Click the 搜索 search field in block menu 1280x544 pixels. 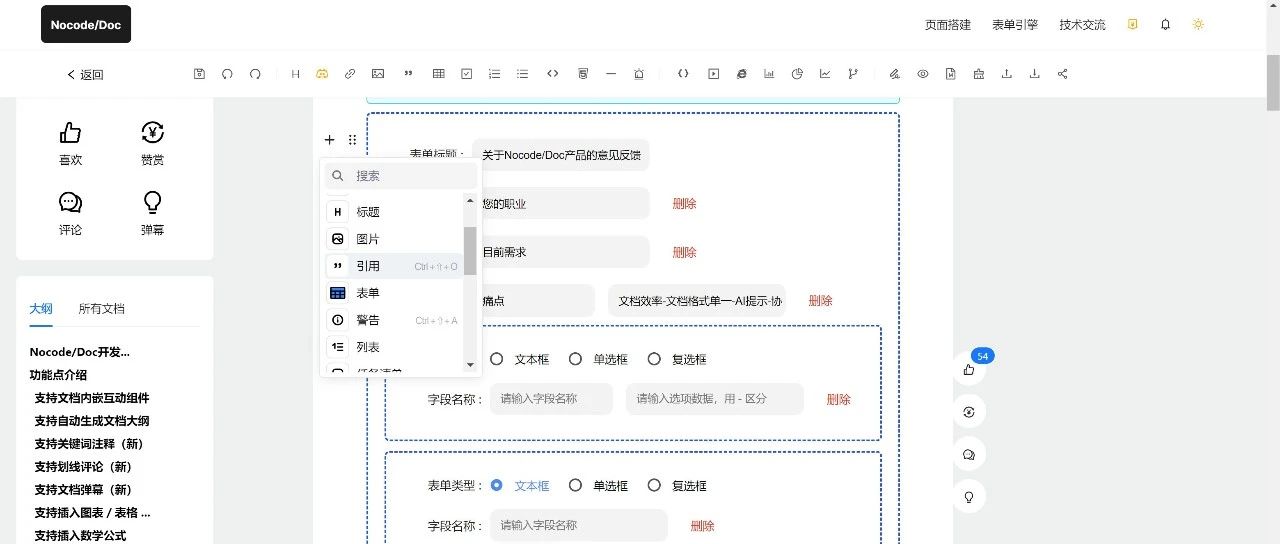(401, 175)
